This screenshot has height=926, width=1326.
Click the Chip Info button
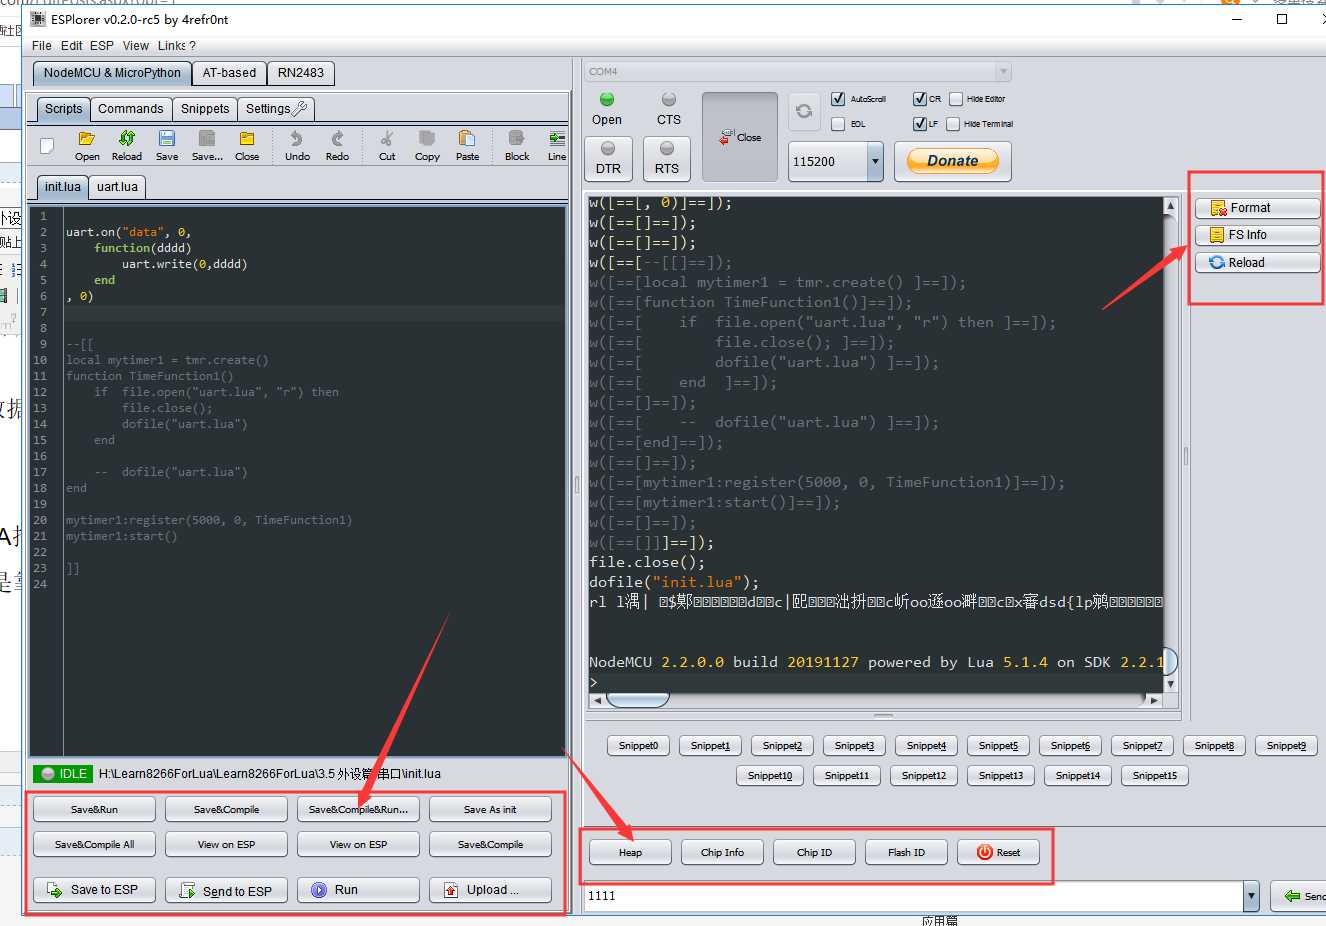[722, 852]
